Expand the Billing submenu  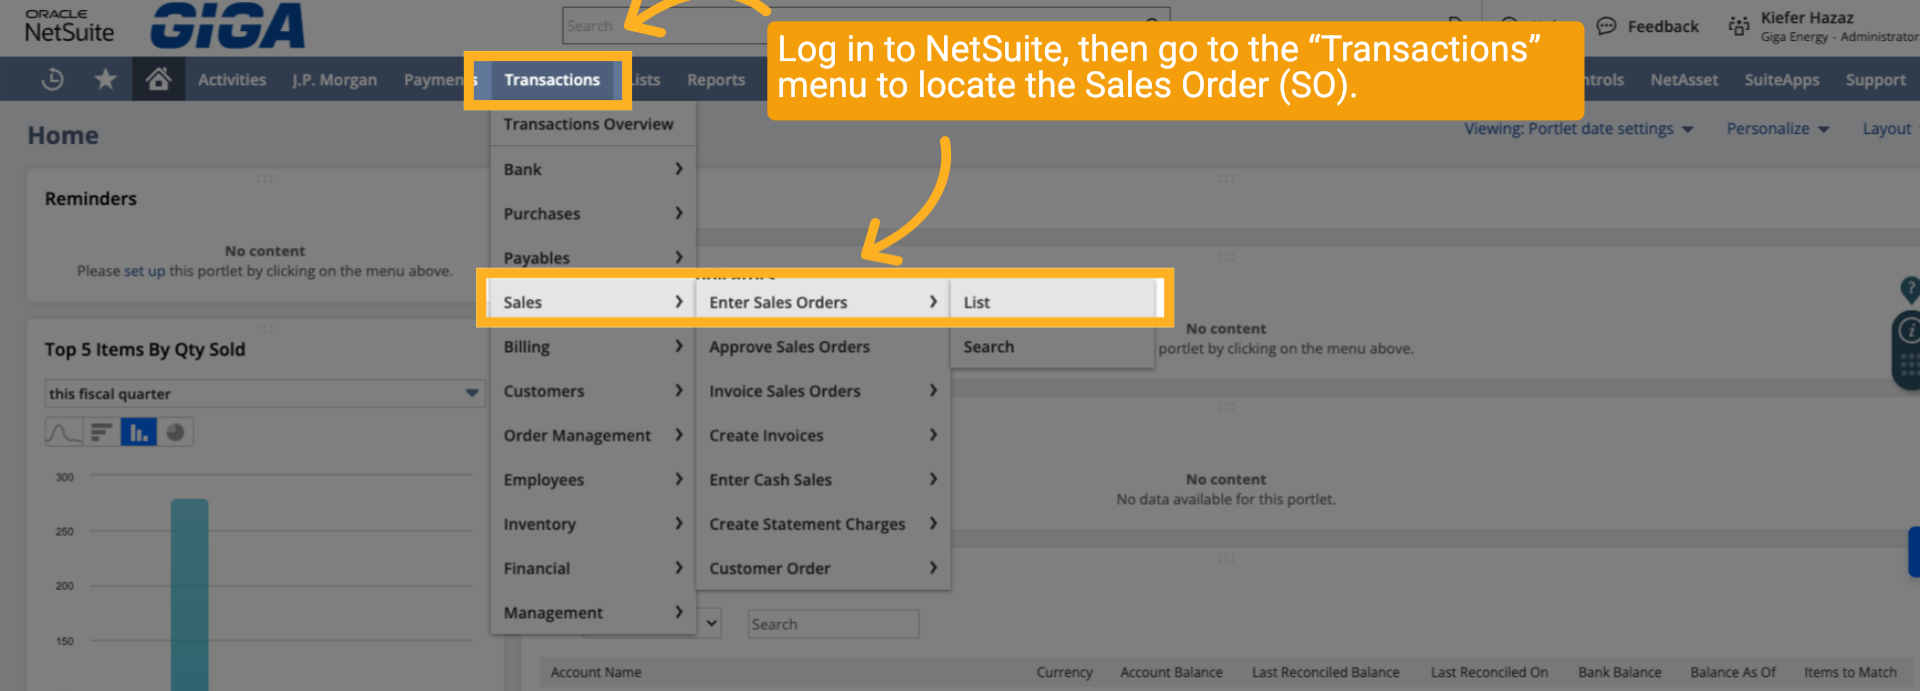(593, 346)
